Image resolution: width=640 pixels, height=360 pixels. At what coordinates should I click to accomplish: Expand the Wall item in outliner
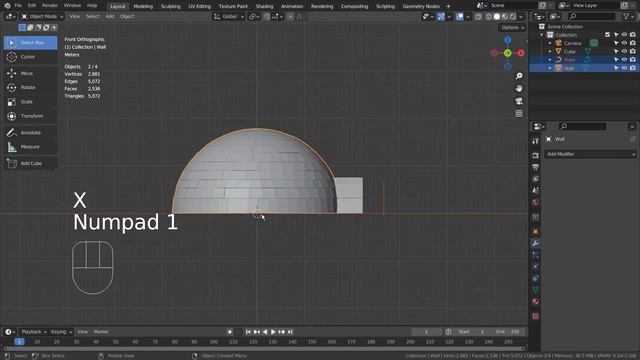point(550,68)
